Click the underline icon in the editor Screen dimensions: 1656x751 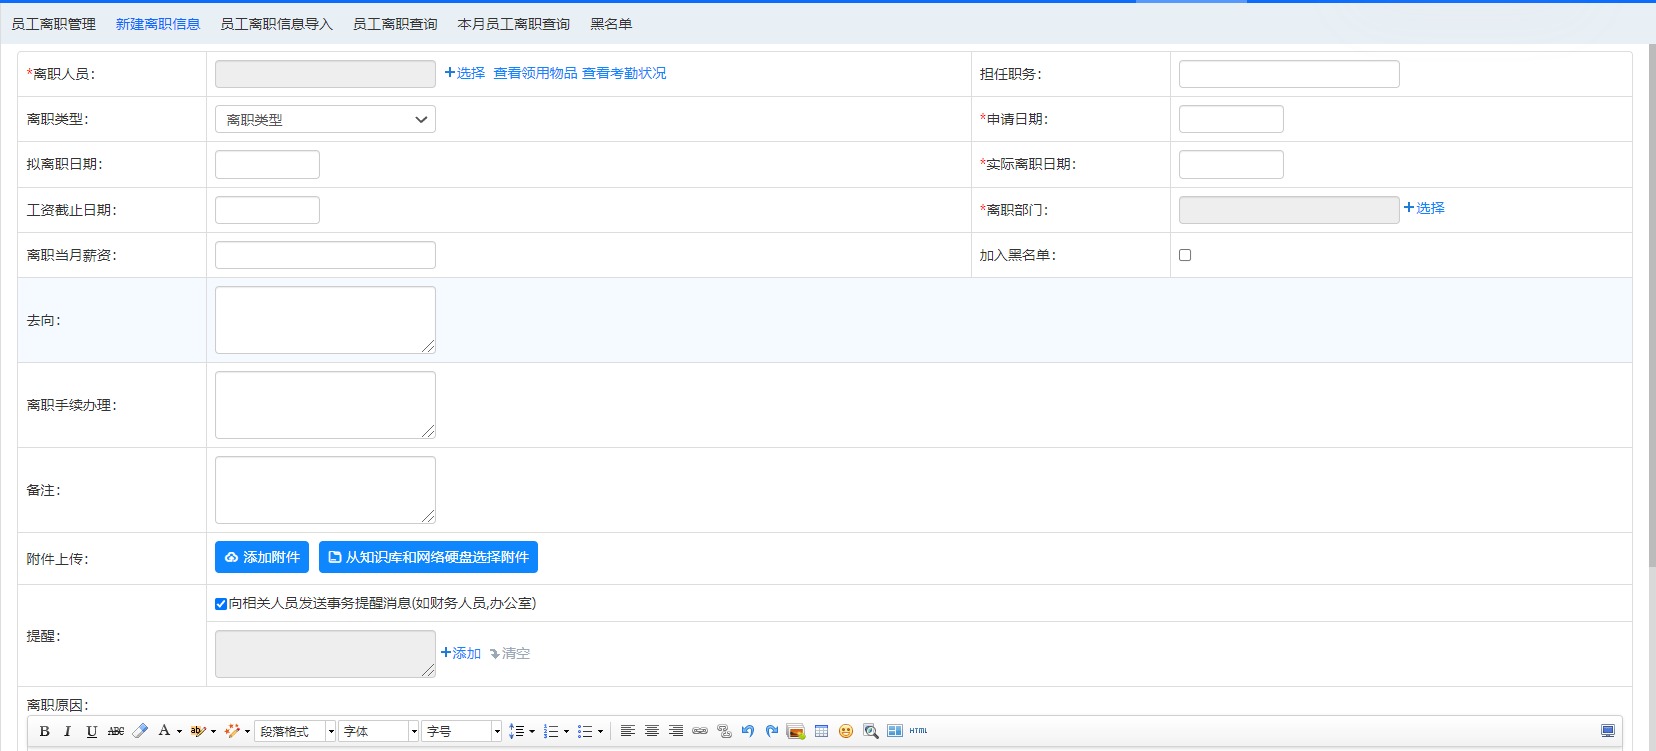pos(92,731)
